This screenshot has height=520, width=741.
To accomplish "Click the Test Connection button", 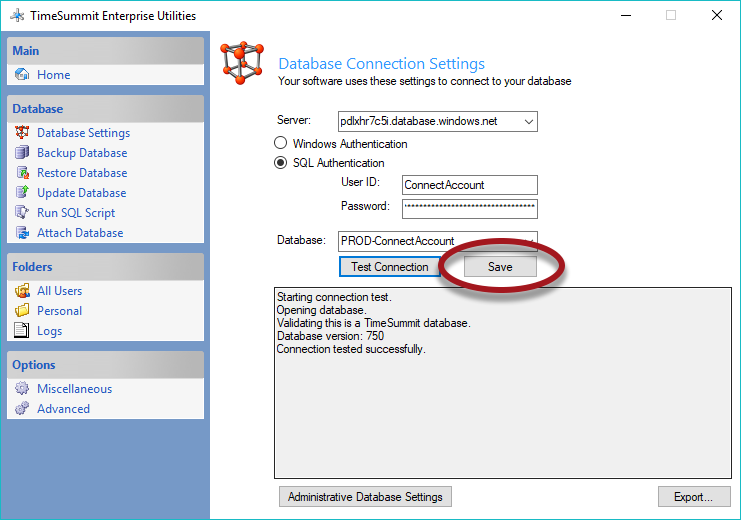I will [390, 267].
